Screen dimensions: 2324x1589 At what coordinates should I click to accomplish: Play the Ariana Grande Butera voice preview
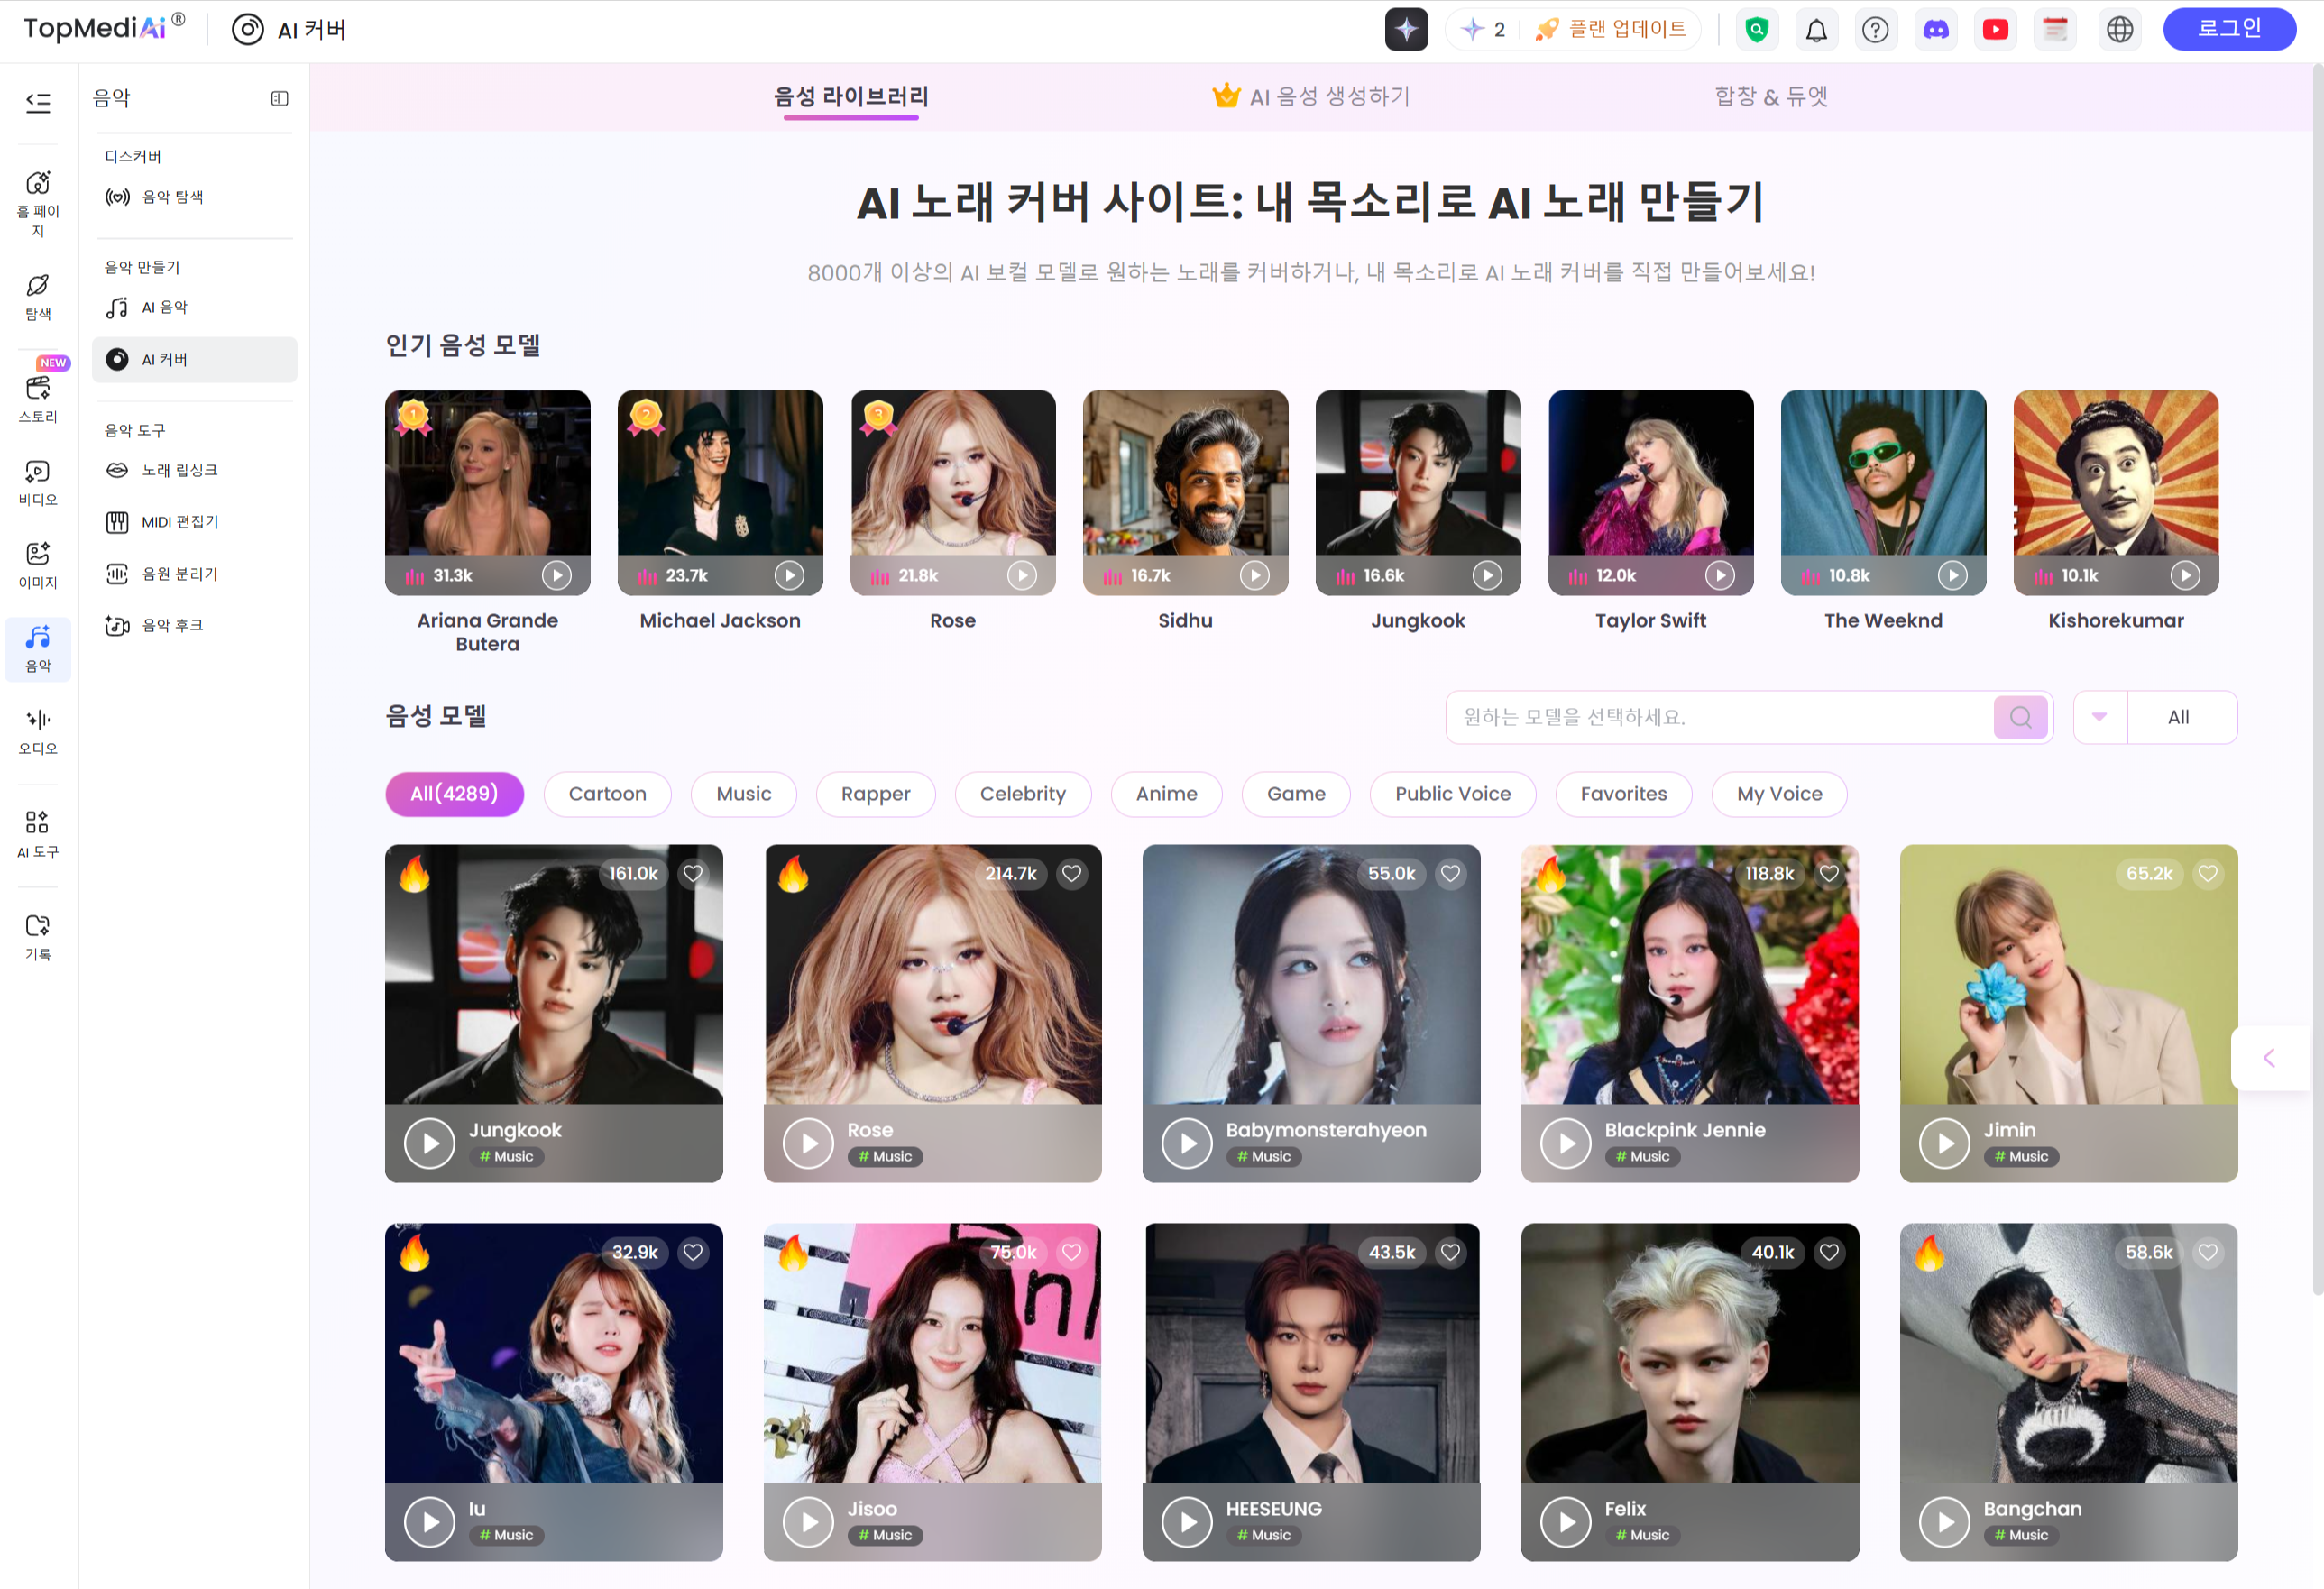(556, 575)
